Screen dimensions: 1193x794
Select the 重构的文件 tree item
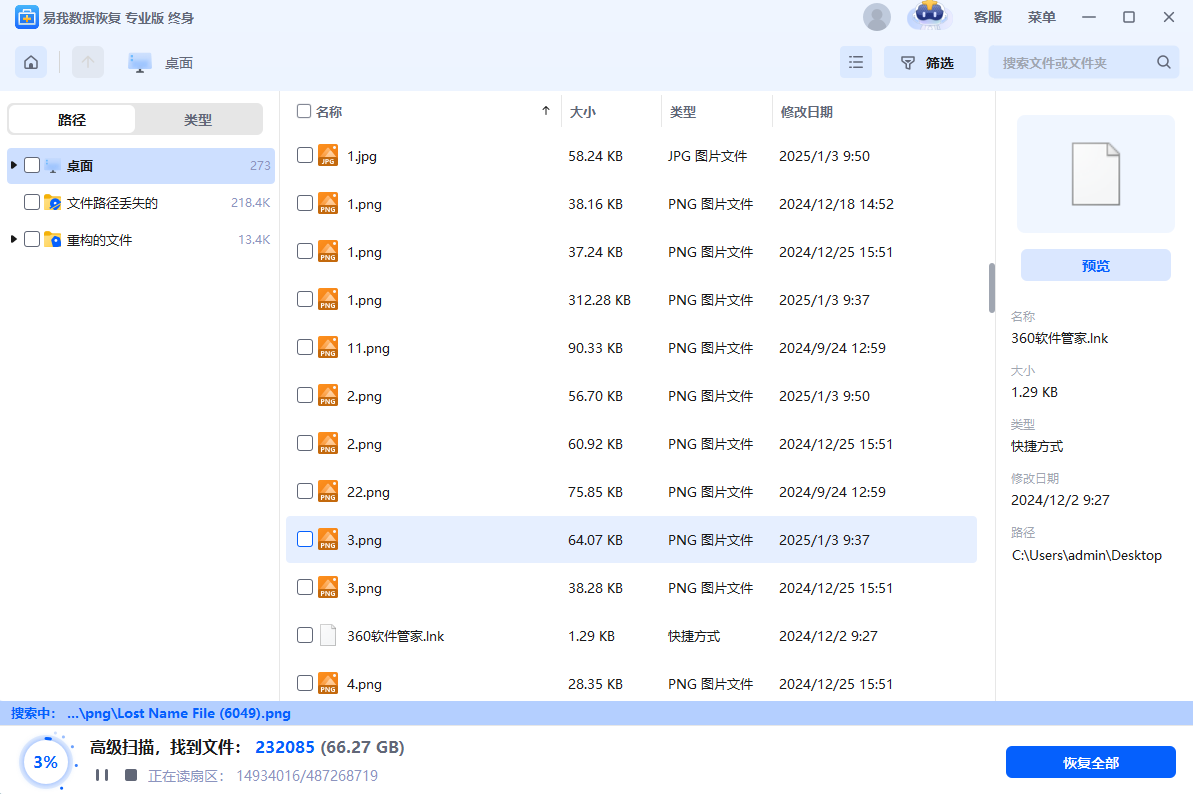99,240
